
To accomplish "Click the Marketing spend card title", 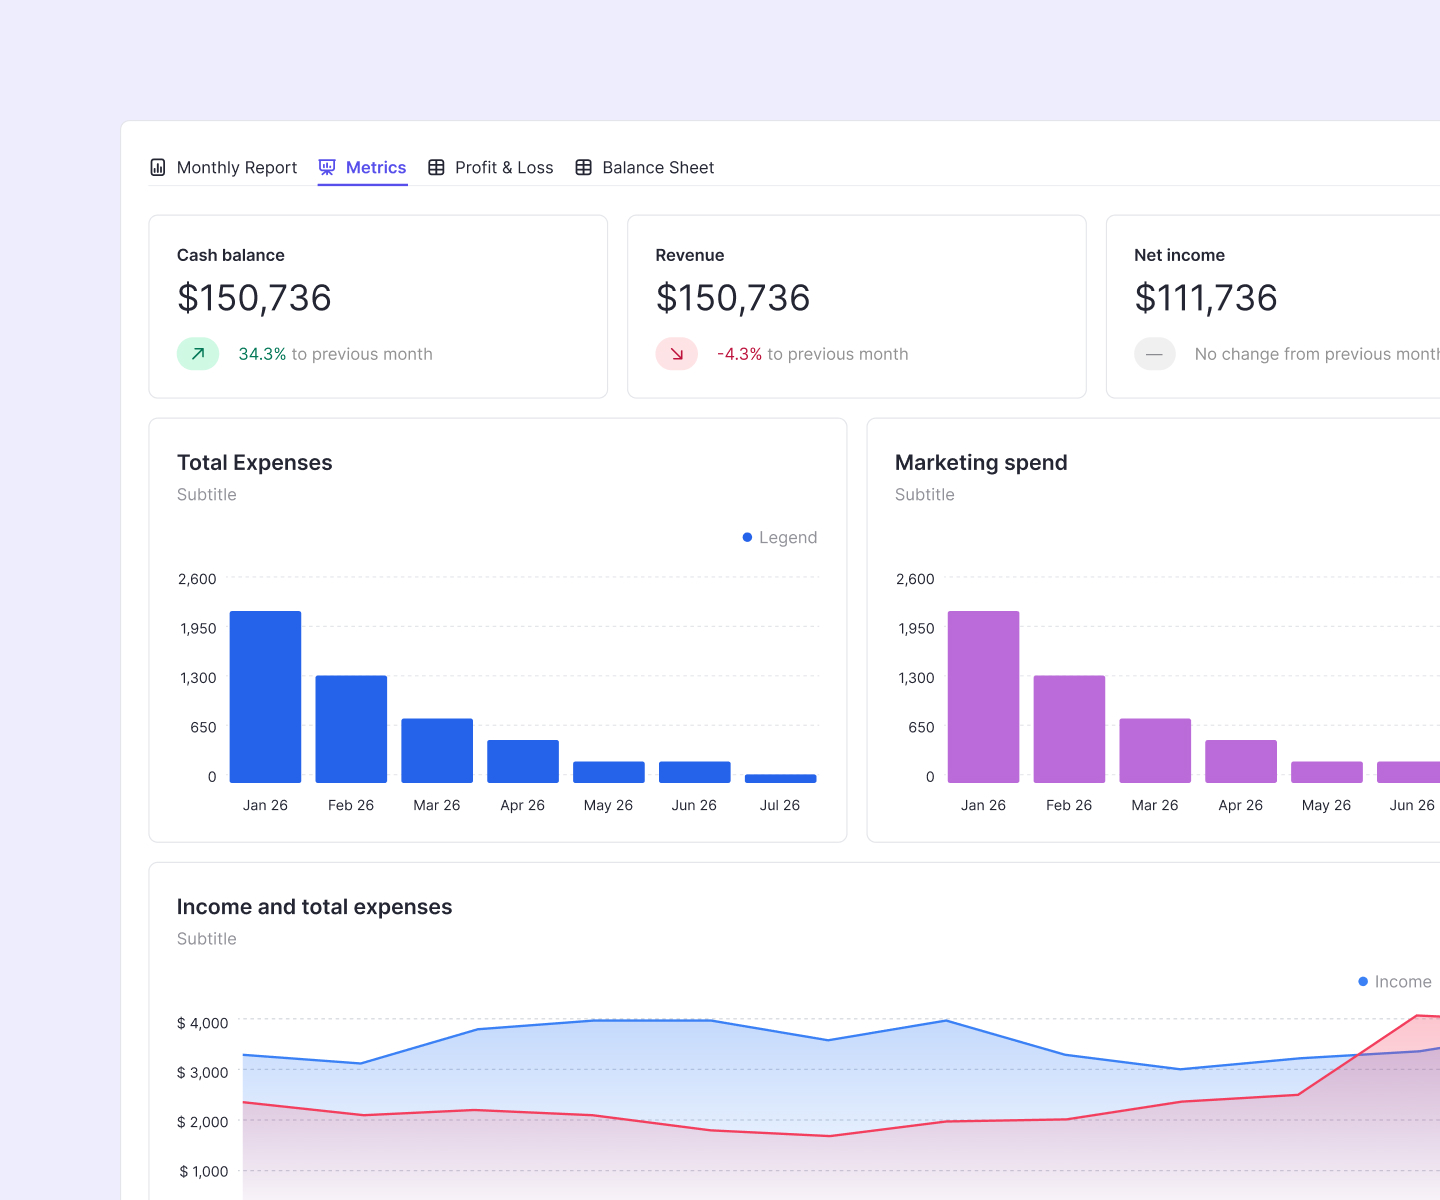I will point(981,463).
